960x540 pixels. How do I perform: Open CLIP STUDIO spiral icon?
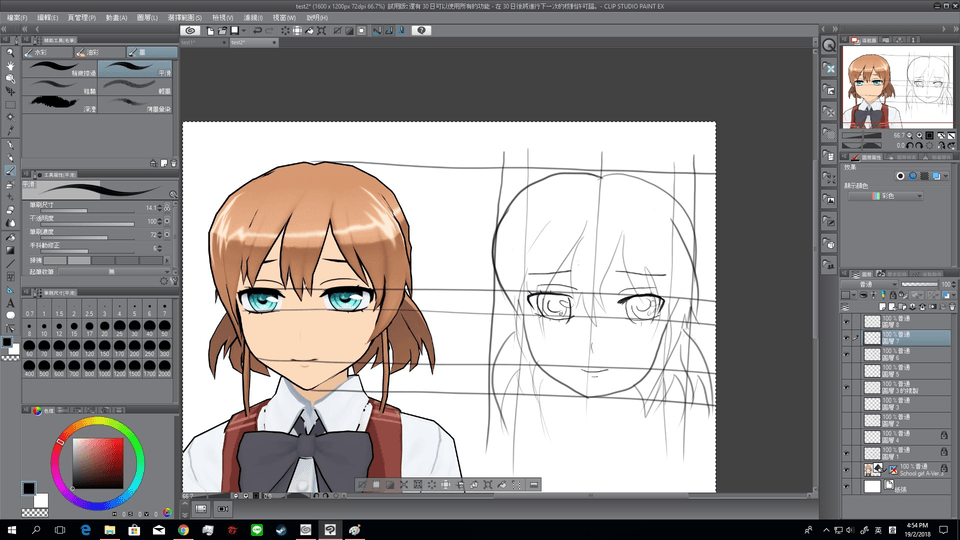(x=191, y=31)
